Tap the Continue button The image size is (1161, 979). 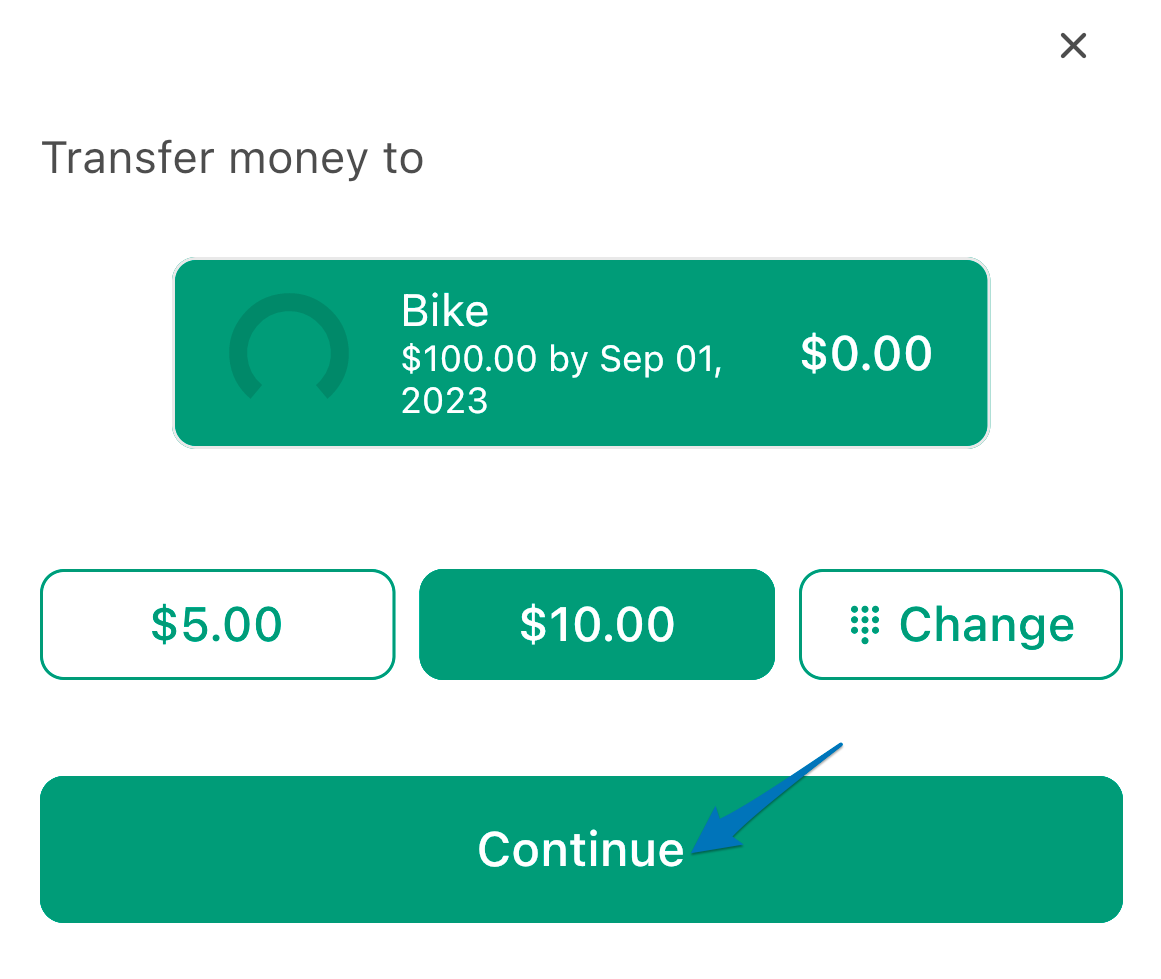tap(581, 849)
